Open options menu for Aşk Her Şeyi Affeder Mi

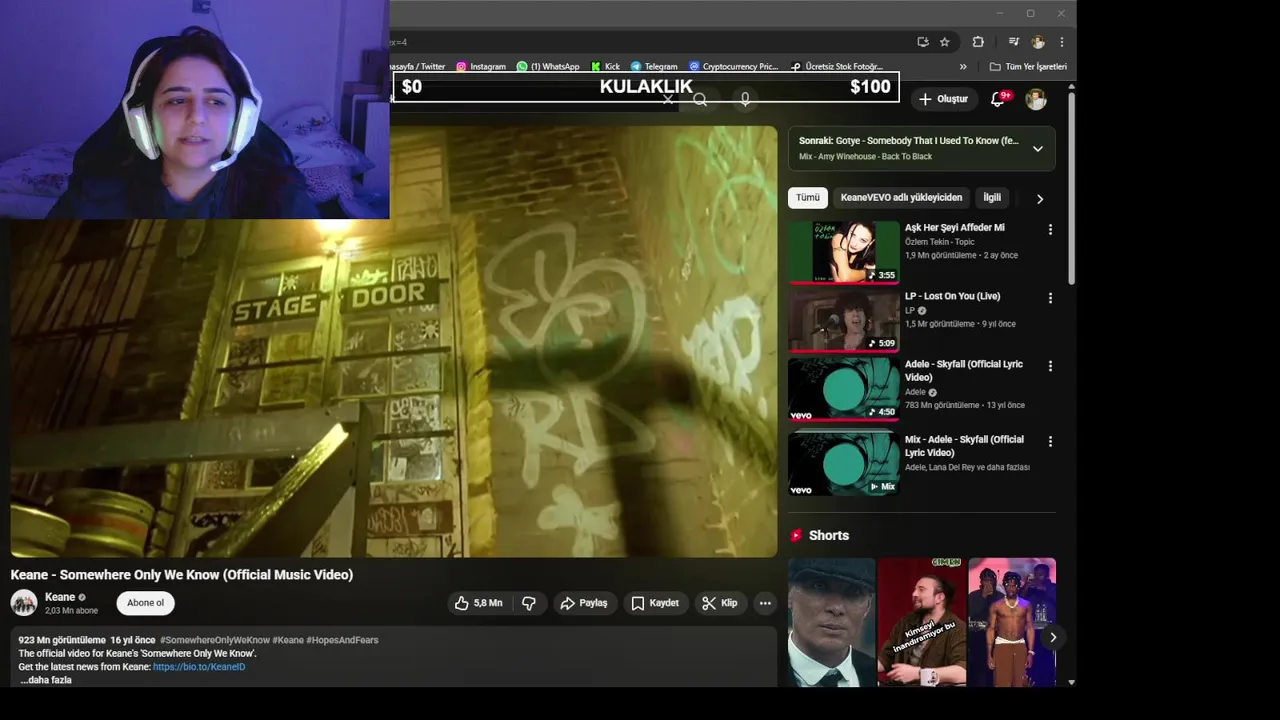tap(1050, 230)
